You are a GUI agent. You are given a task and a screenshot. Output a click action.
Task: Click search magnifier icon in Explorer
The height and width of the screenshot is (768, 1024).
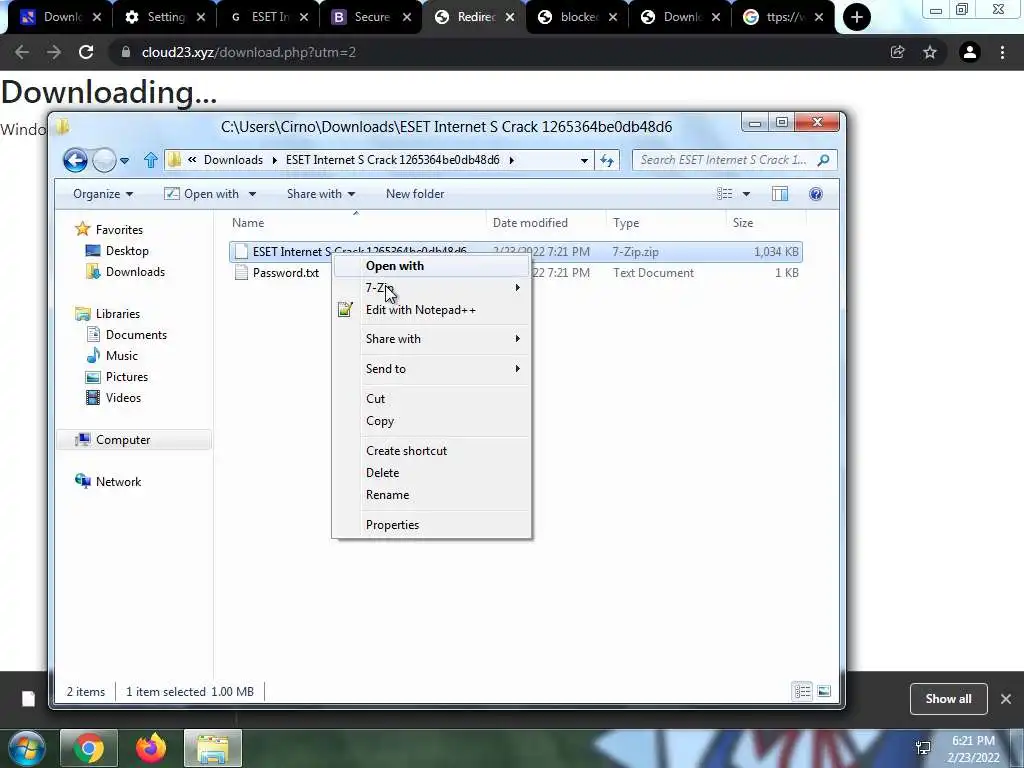click(x=824, y=160)
